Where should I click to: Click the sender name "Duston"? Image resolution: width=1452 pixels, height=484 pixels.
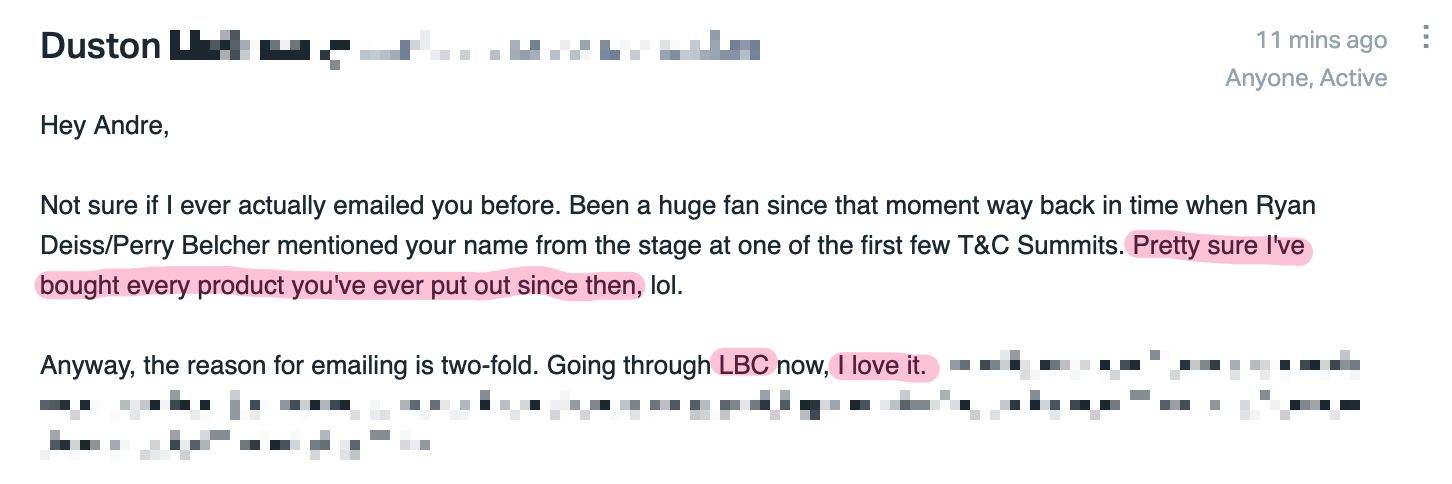[x=101, y=46]
